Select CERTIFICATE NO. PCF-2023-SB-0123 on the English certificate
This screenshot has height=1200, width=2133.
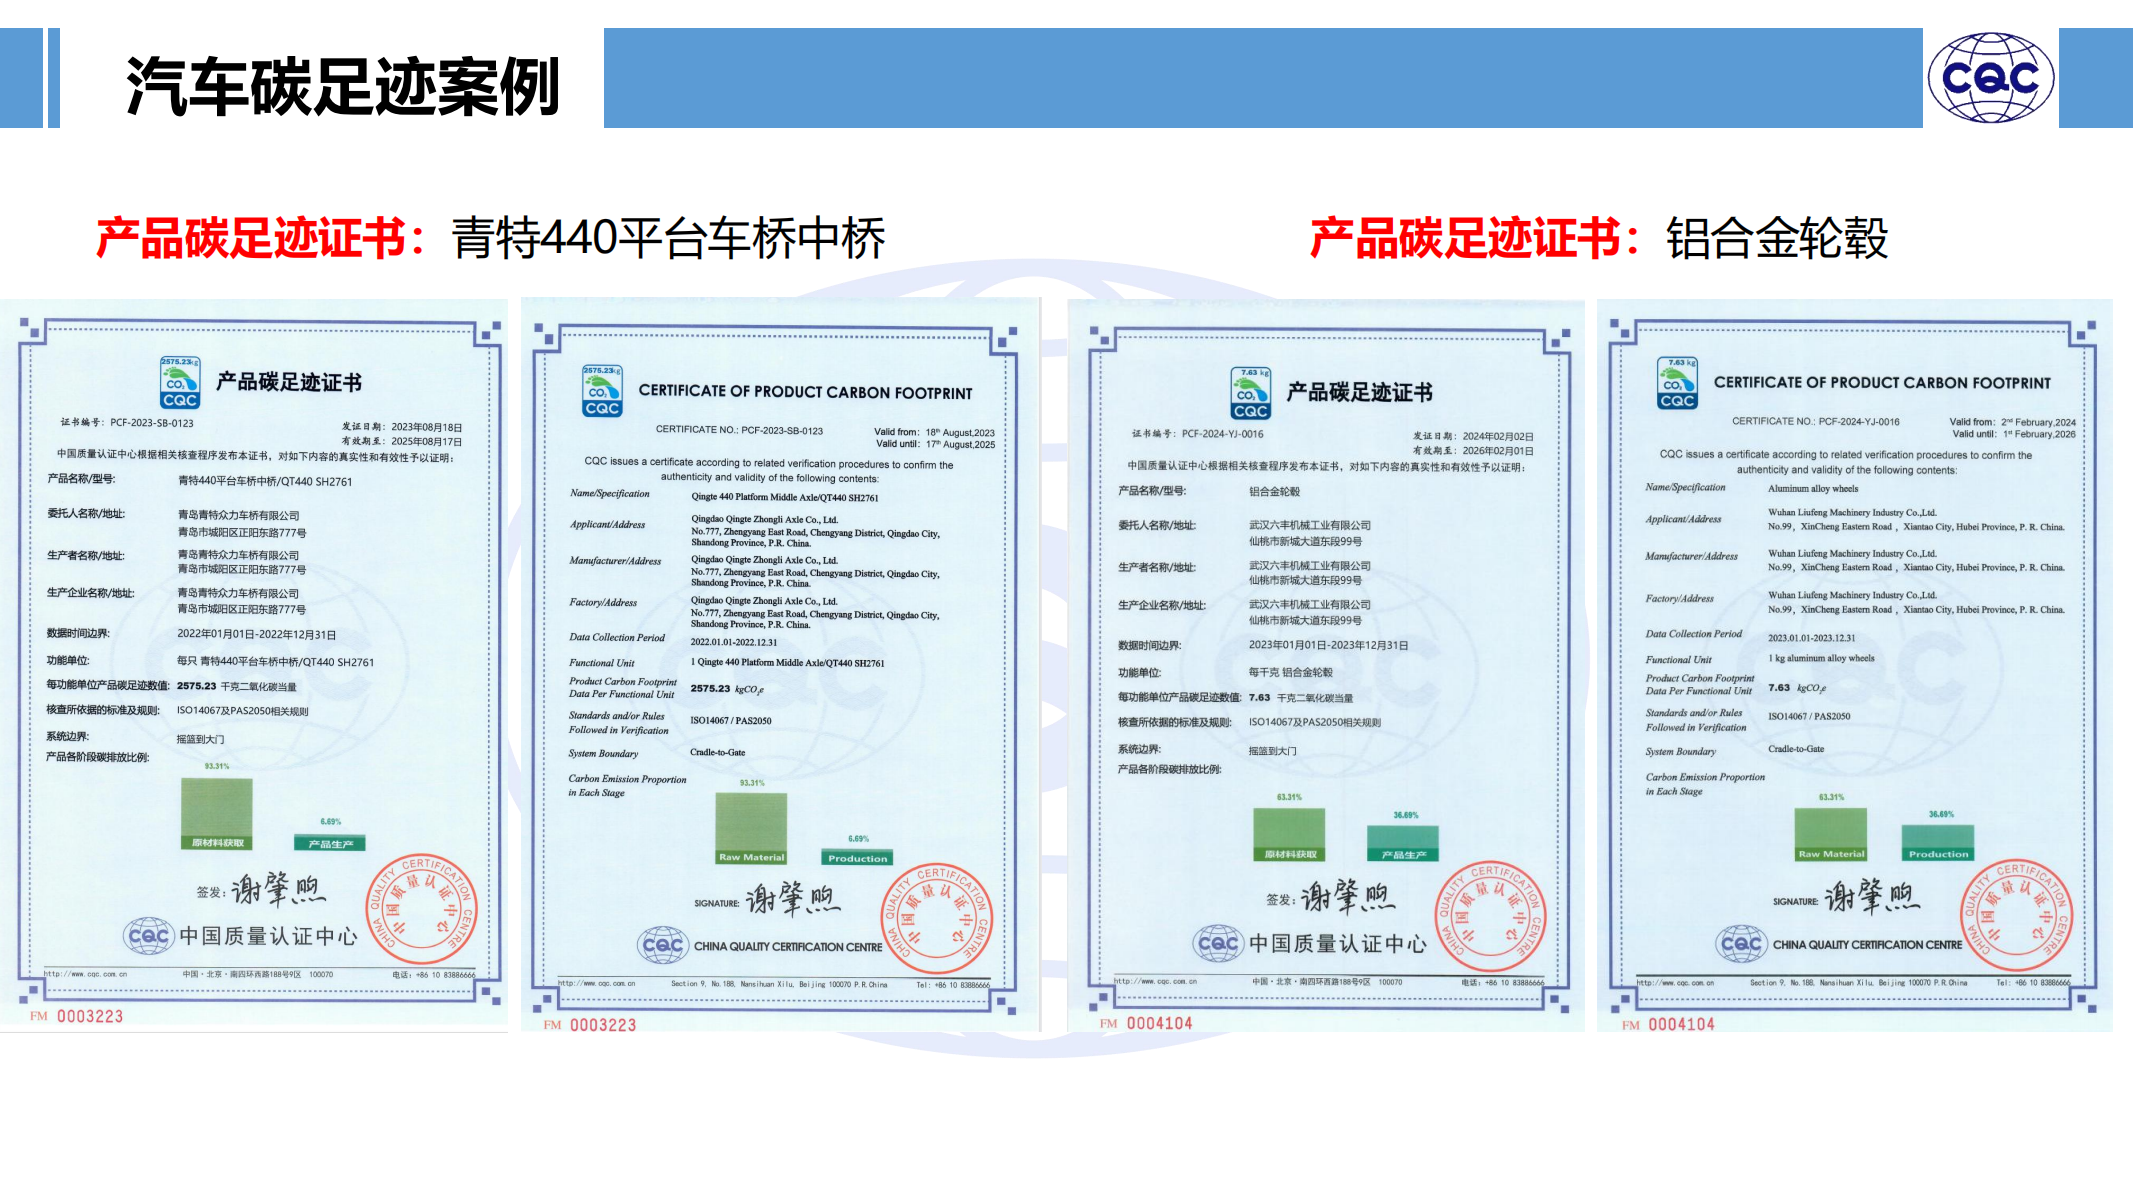pos(739,430)
